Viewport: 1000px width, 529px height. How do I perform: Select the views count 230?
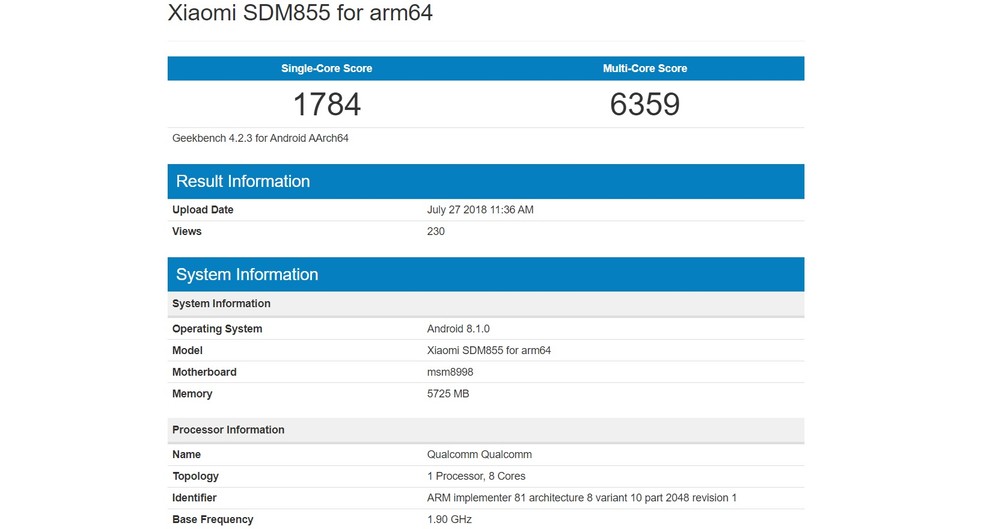(x=436, y=231)
